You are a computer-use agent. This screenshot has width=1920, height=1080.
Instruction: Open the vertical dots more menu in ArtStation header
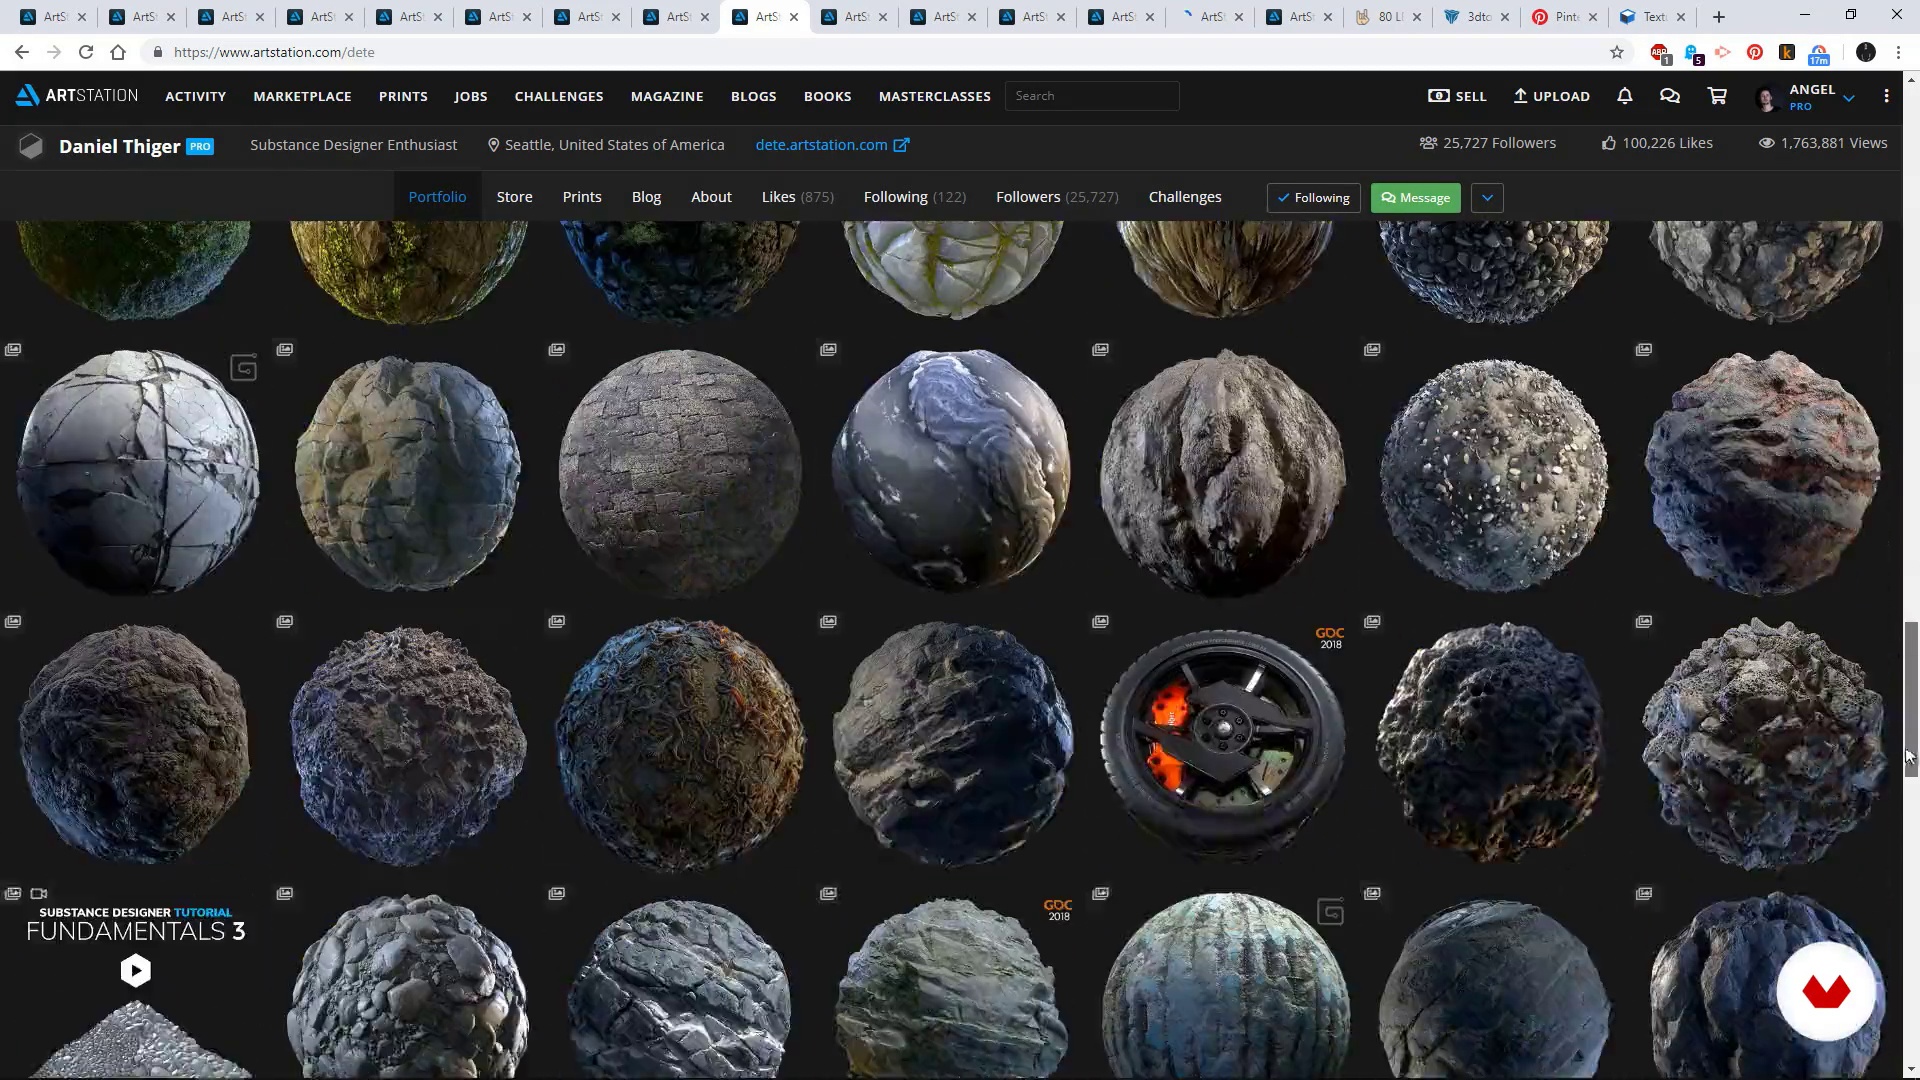[x=1886, y=96]
